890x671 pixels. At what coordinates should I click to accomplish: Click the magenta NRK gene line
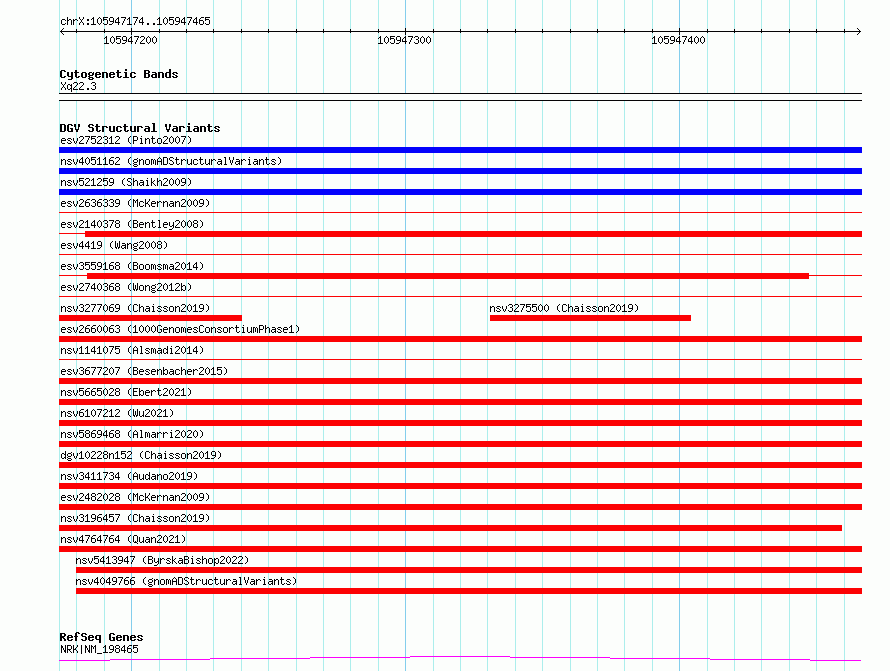[x=460, y=659]
